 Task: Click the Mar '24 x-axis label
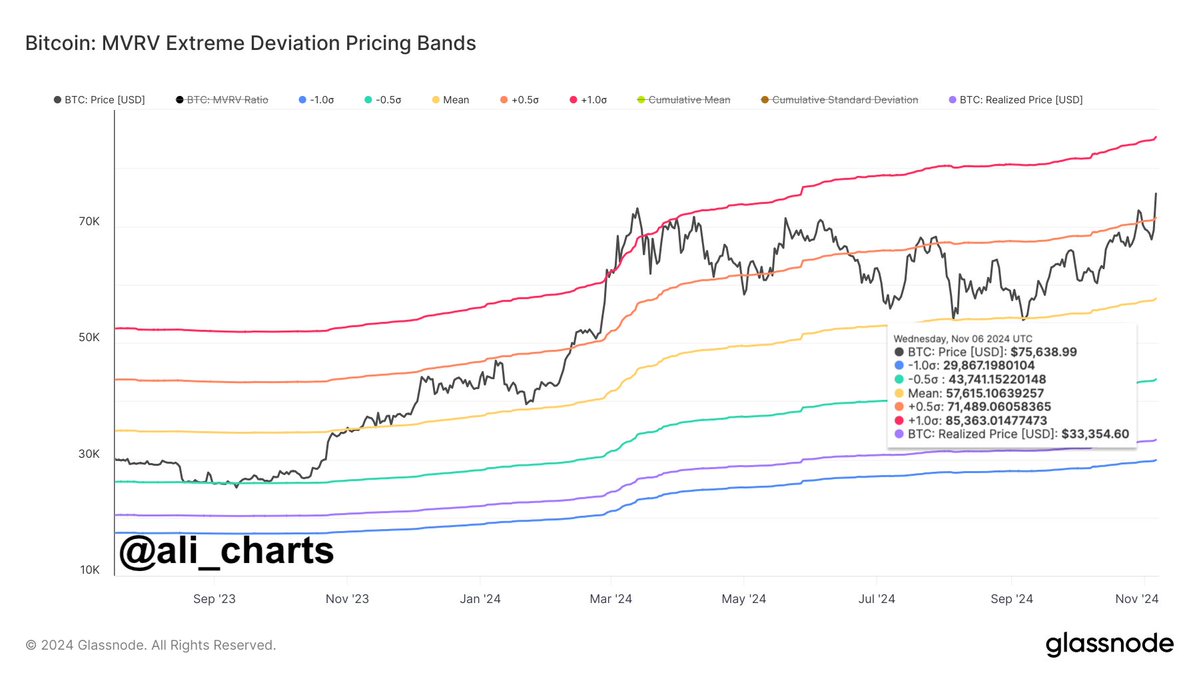pyautogui.click(x=610, y=599)
